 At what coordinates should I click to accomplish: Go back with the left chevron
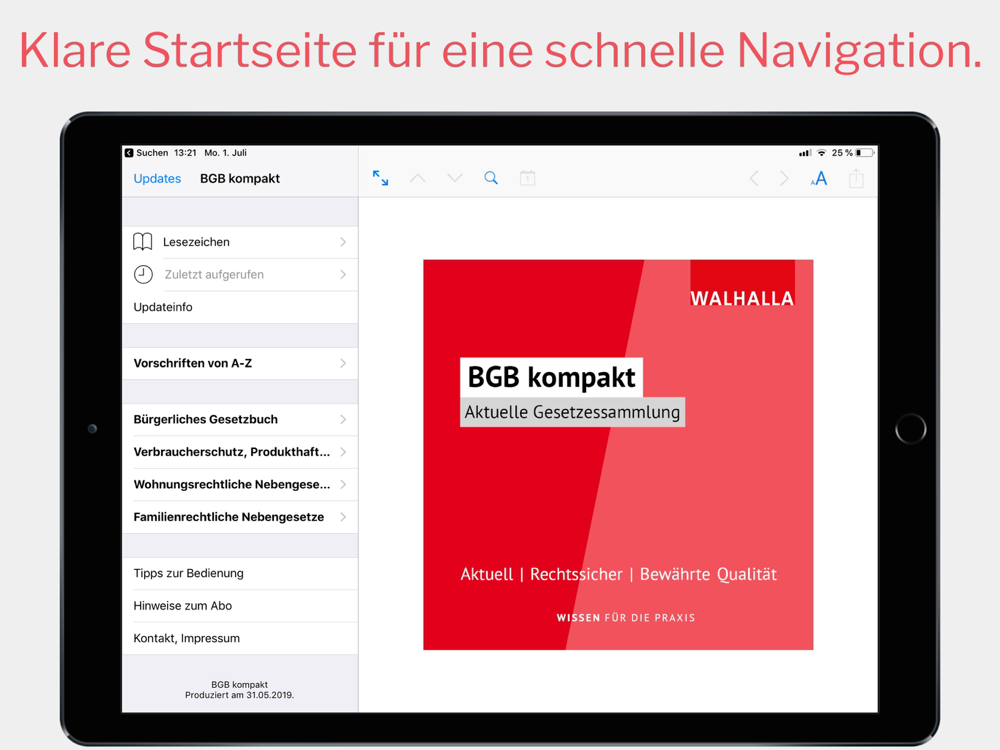click(x=754, y=179)
